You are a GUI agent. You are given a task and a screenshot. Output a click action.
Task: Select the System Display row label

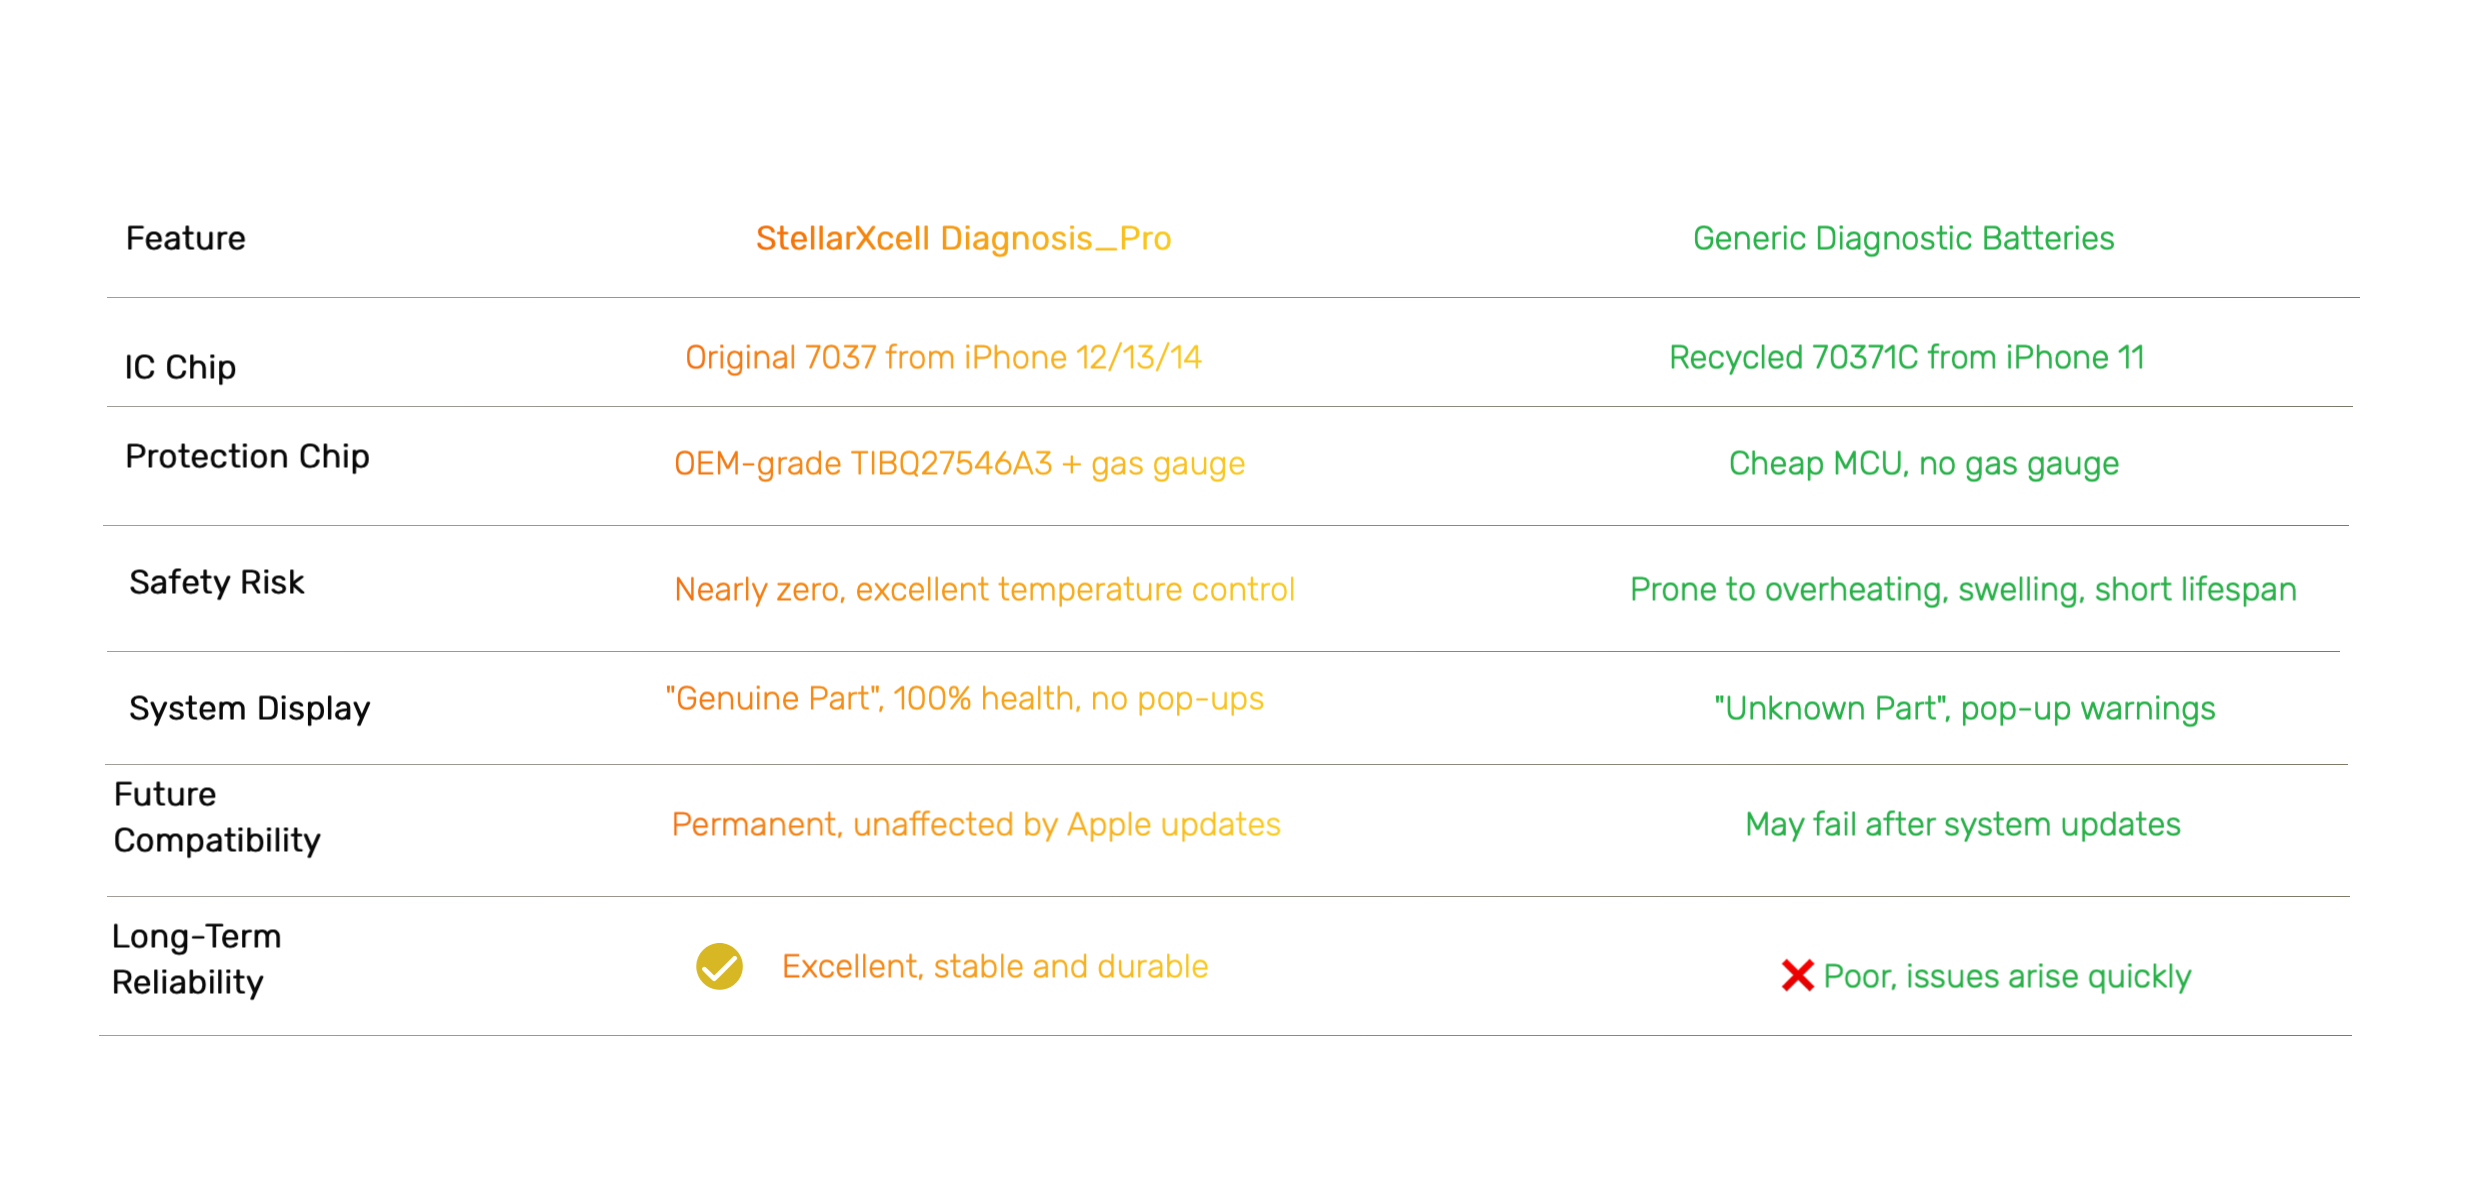pyautogui.click(x=249, y=708)
